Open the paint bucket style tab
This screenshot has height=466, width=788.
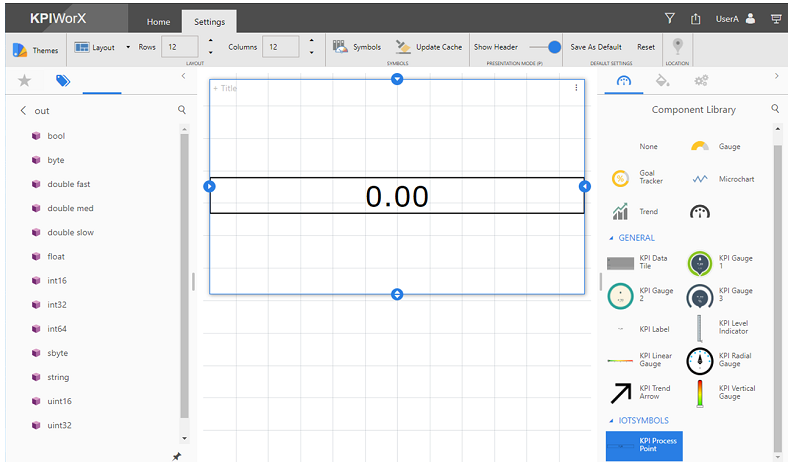[x=661, y=80]
